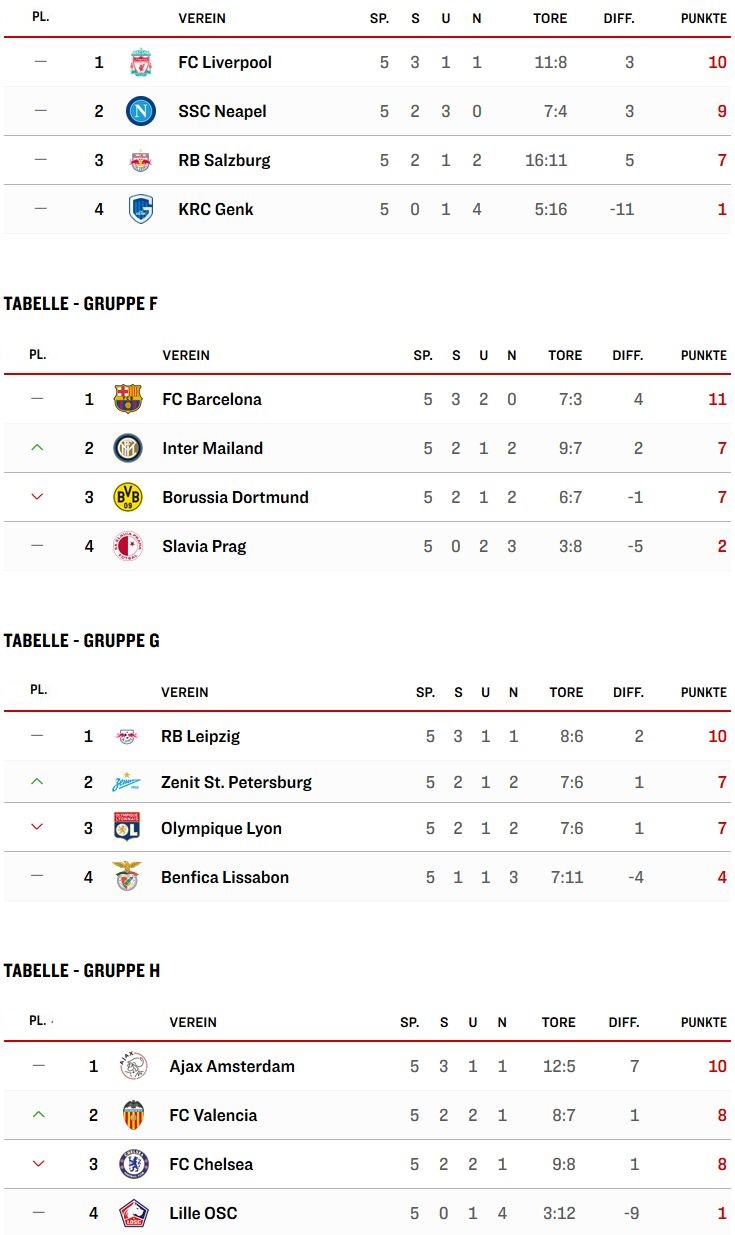This screenshot has height=1235, width=735.
Task: Click the Verein header in Gruppe H
Action: (193, 1022)
